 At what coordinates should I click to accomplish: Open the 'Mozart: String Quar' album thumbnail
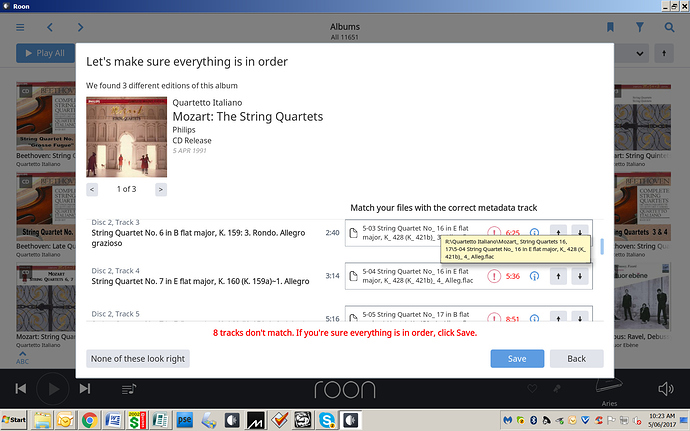point(46,297)
